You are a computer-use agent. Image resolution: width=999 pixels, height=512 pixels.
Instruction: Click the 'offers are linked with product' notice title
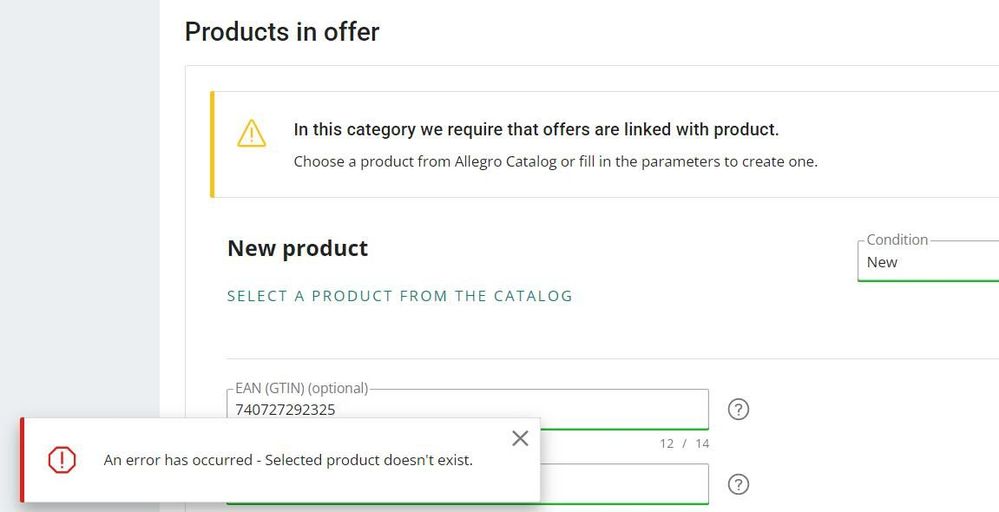coord(536,130)
